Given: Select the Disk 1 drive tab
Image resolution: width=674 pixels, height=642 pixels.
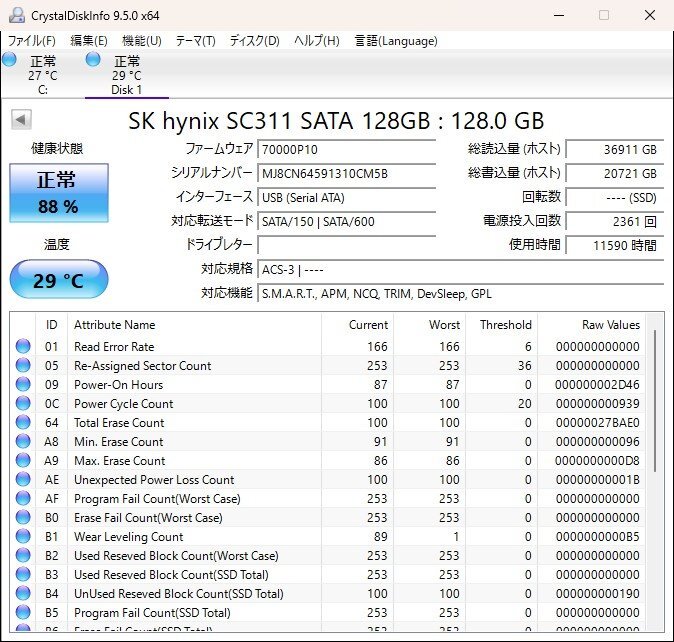Looking at the screenshot, I should [x=127, y=75].
